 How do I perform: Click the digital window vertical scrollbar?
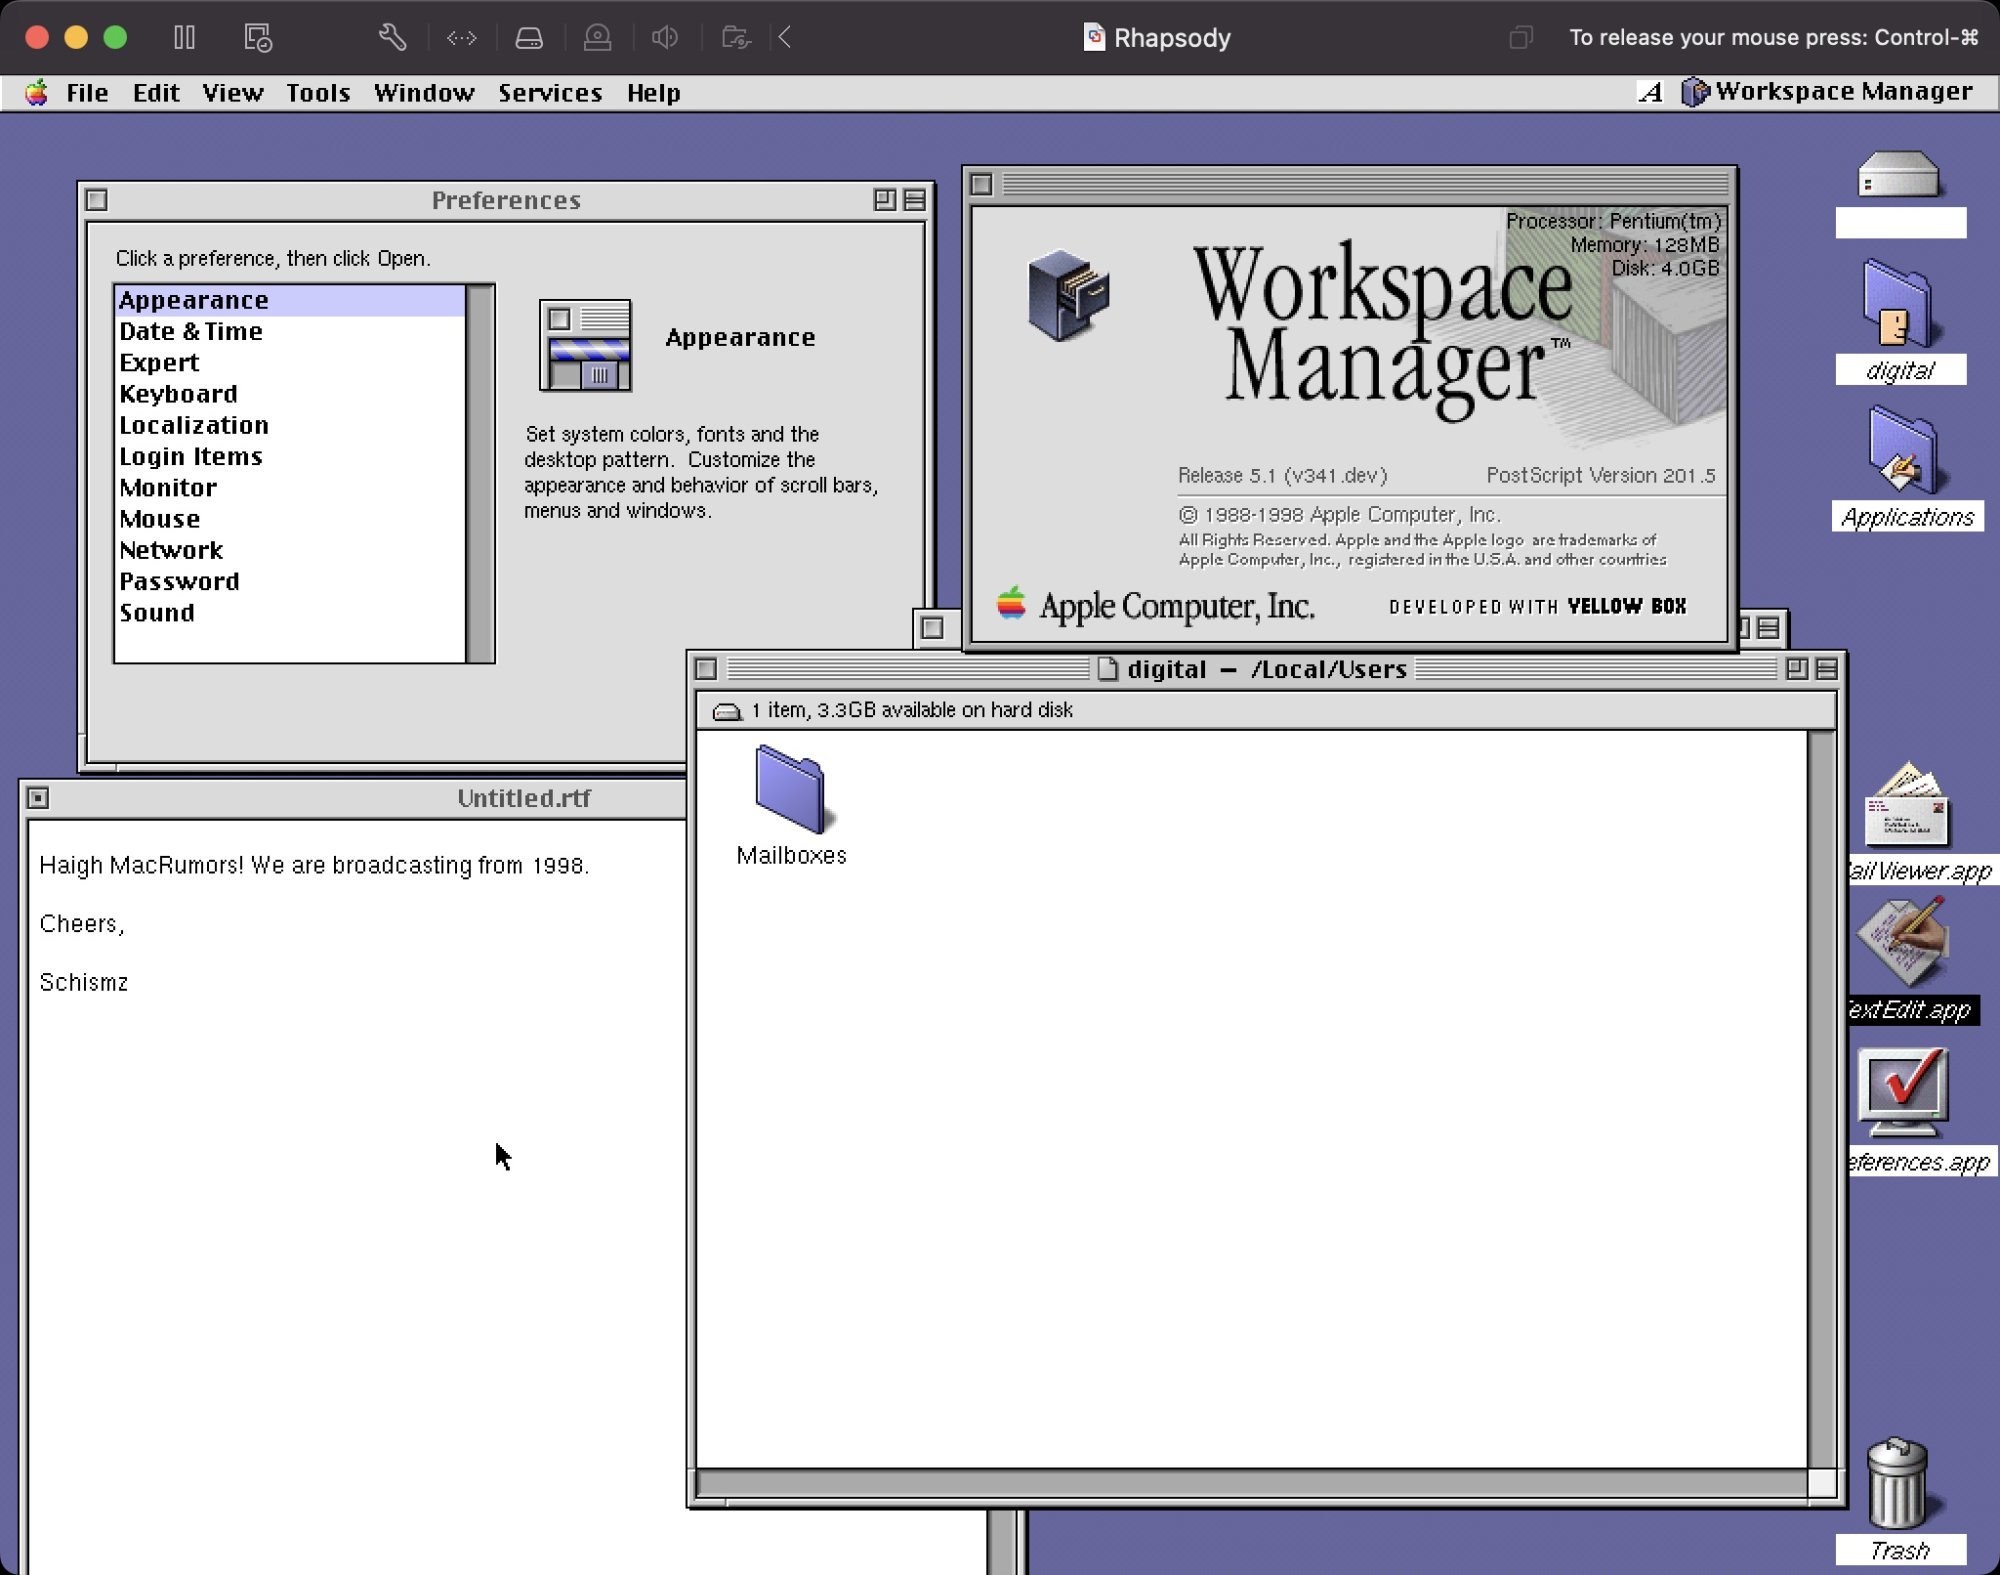(1822, 1098)
